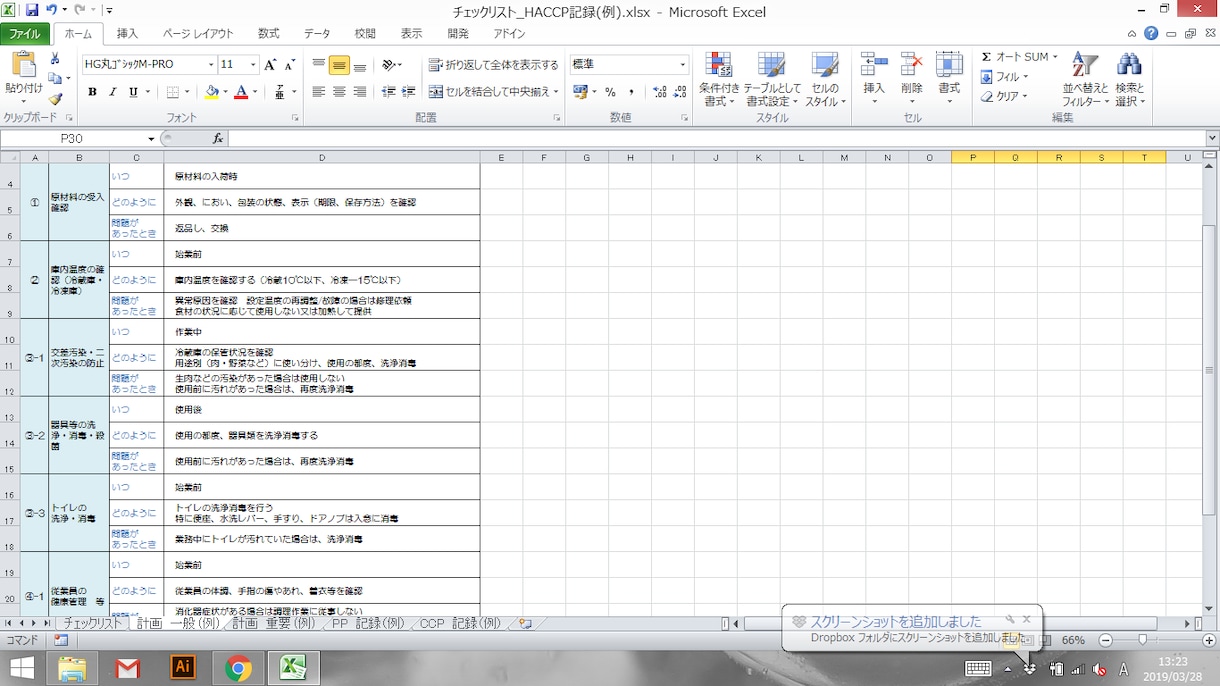Save the workbook via the Quick Access floppy icon
The height and width of the screenshot is (686, 1220).
pos(32,10)
